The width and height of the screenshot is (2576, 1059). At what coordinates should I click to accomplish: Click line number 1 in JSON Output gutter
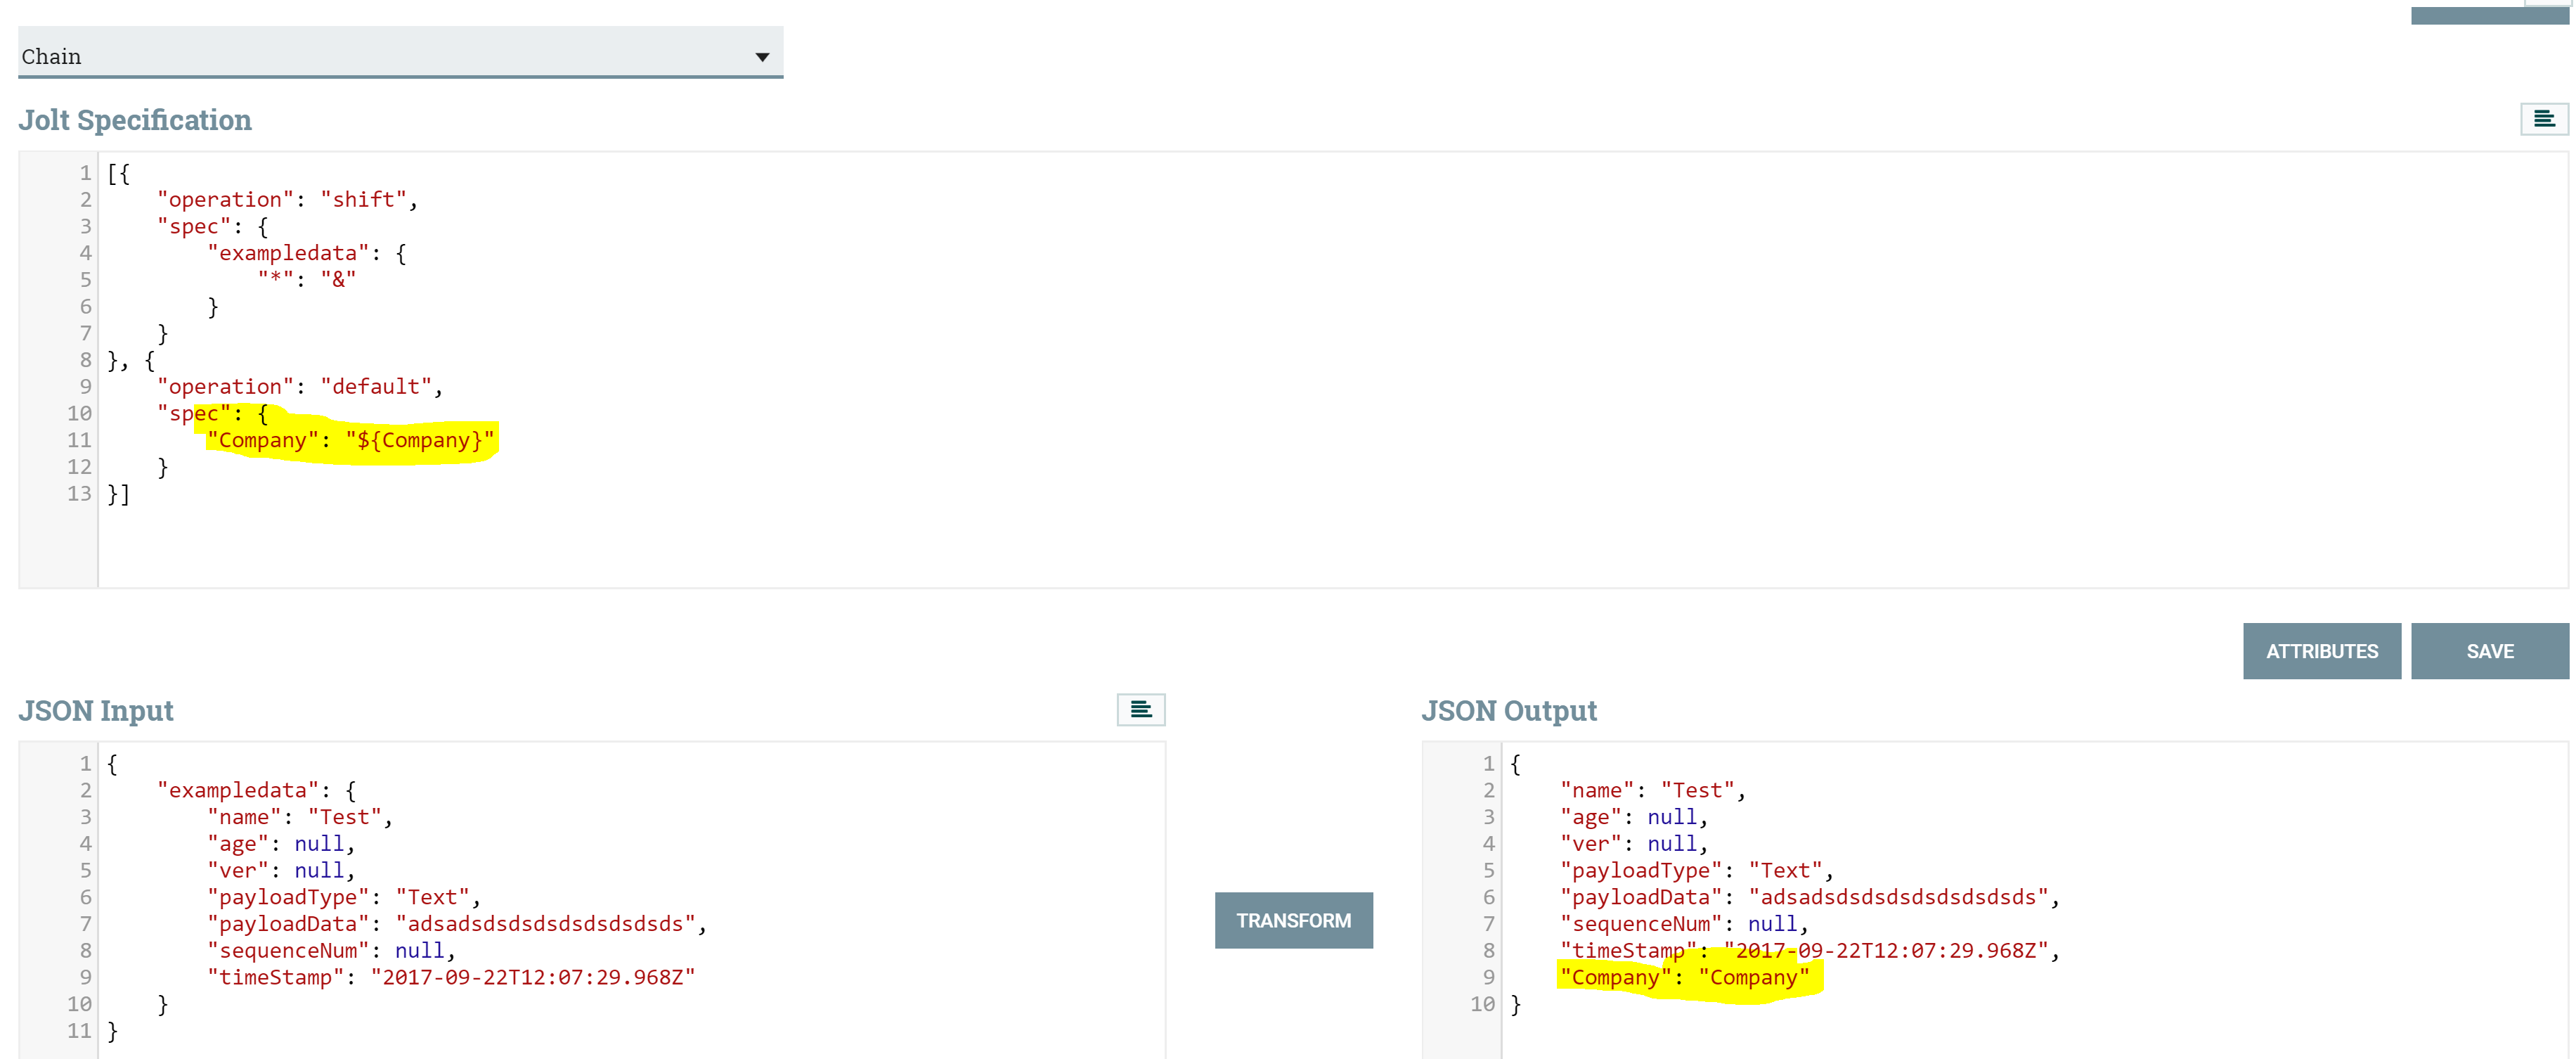click(1487, 764)
